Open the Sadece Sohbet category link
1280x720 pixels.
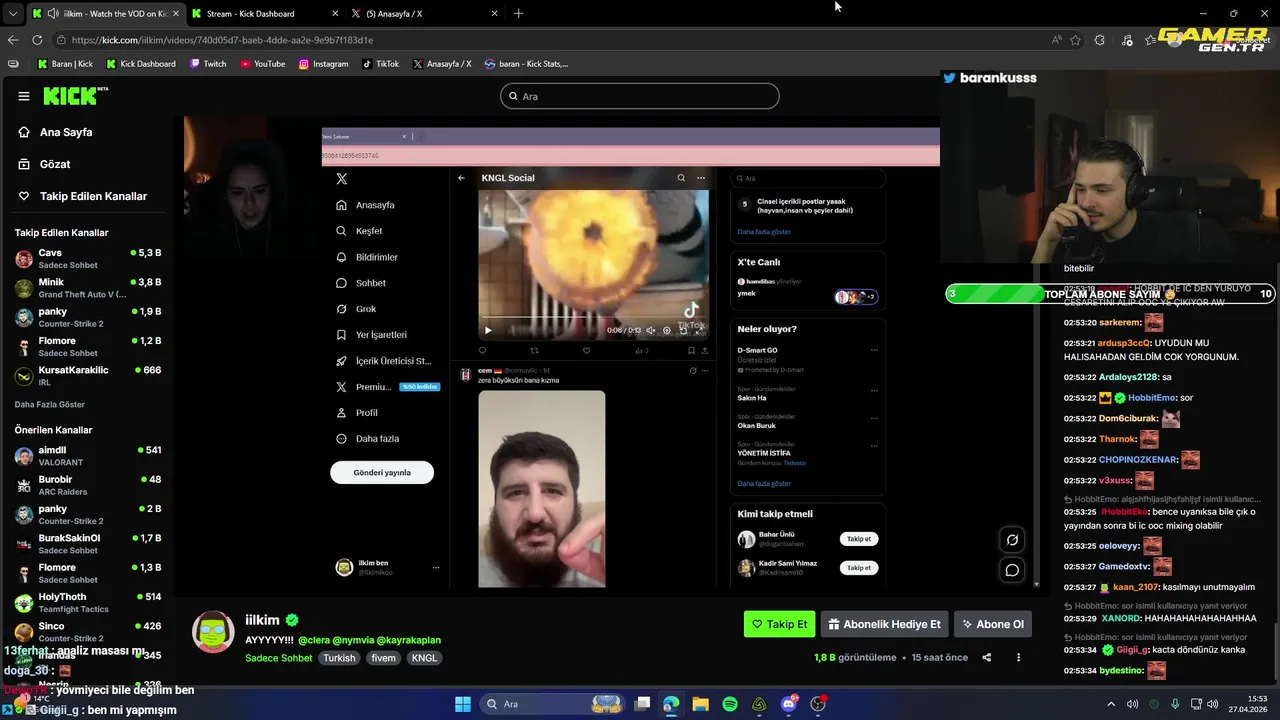(279, 658)
